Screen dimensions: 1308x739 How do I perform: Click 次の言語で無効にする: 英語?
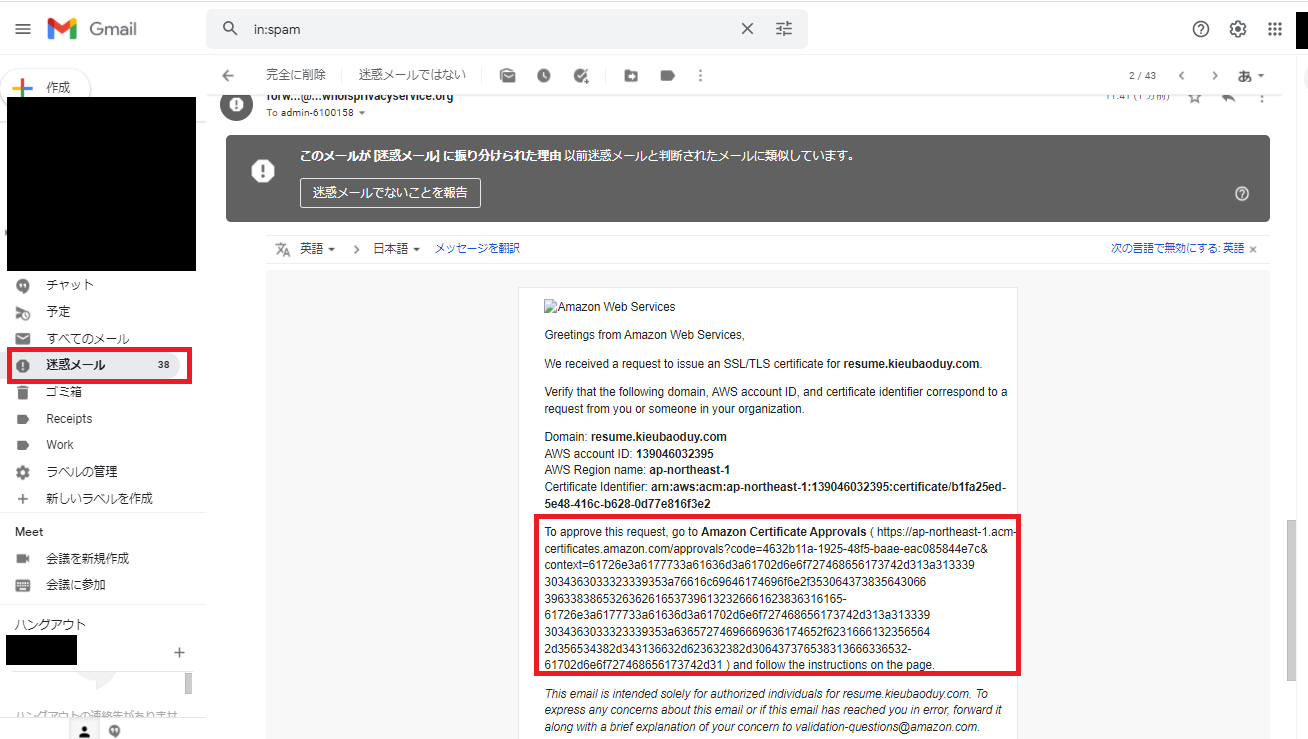(x=1178, y=249)
